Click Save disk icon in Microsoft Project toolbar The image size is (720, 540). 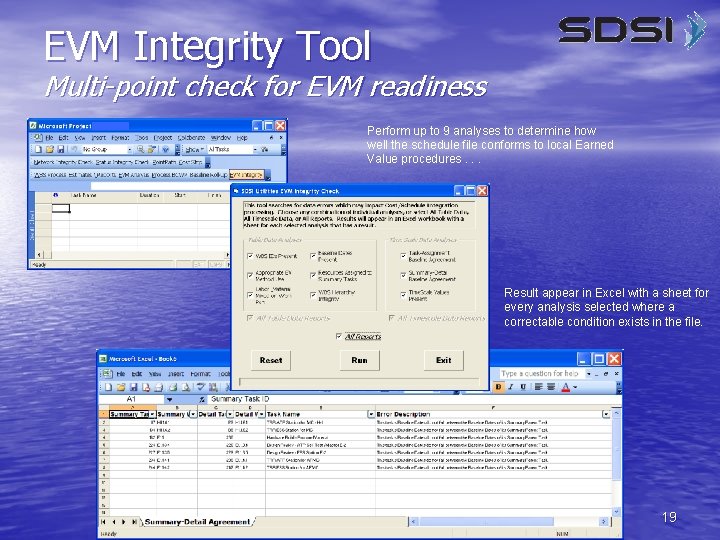60,150
